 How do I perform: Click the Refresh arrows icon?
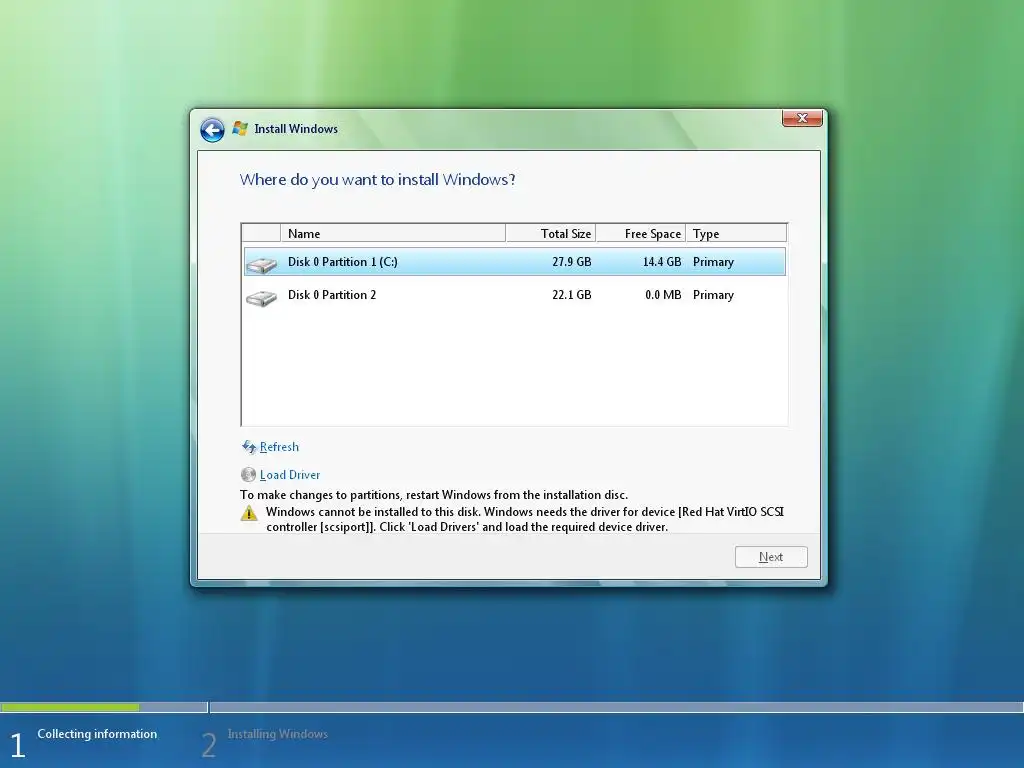[x=249, y=447]
